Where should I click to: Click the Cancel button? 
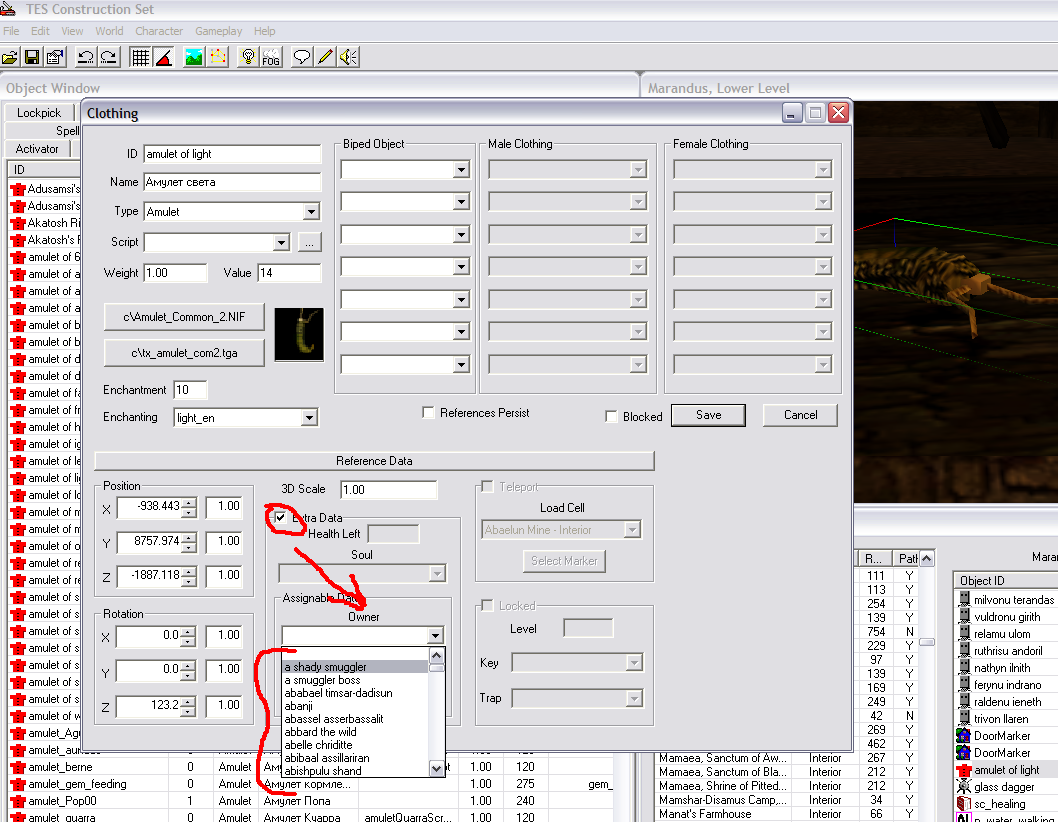(x=800, y=415)
